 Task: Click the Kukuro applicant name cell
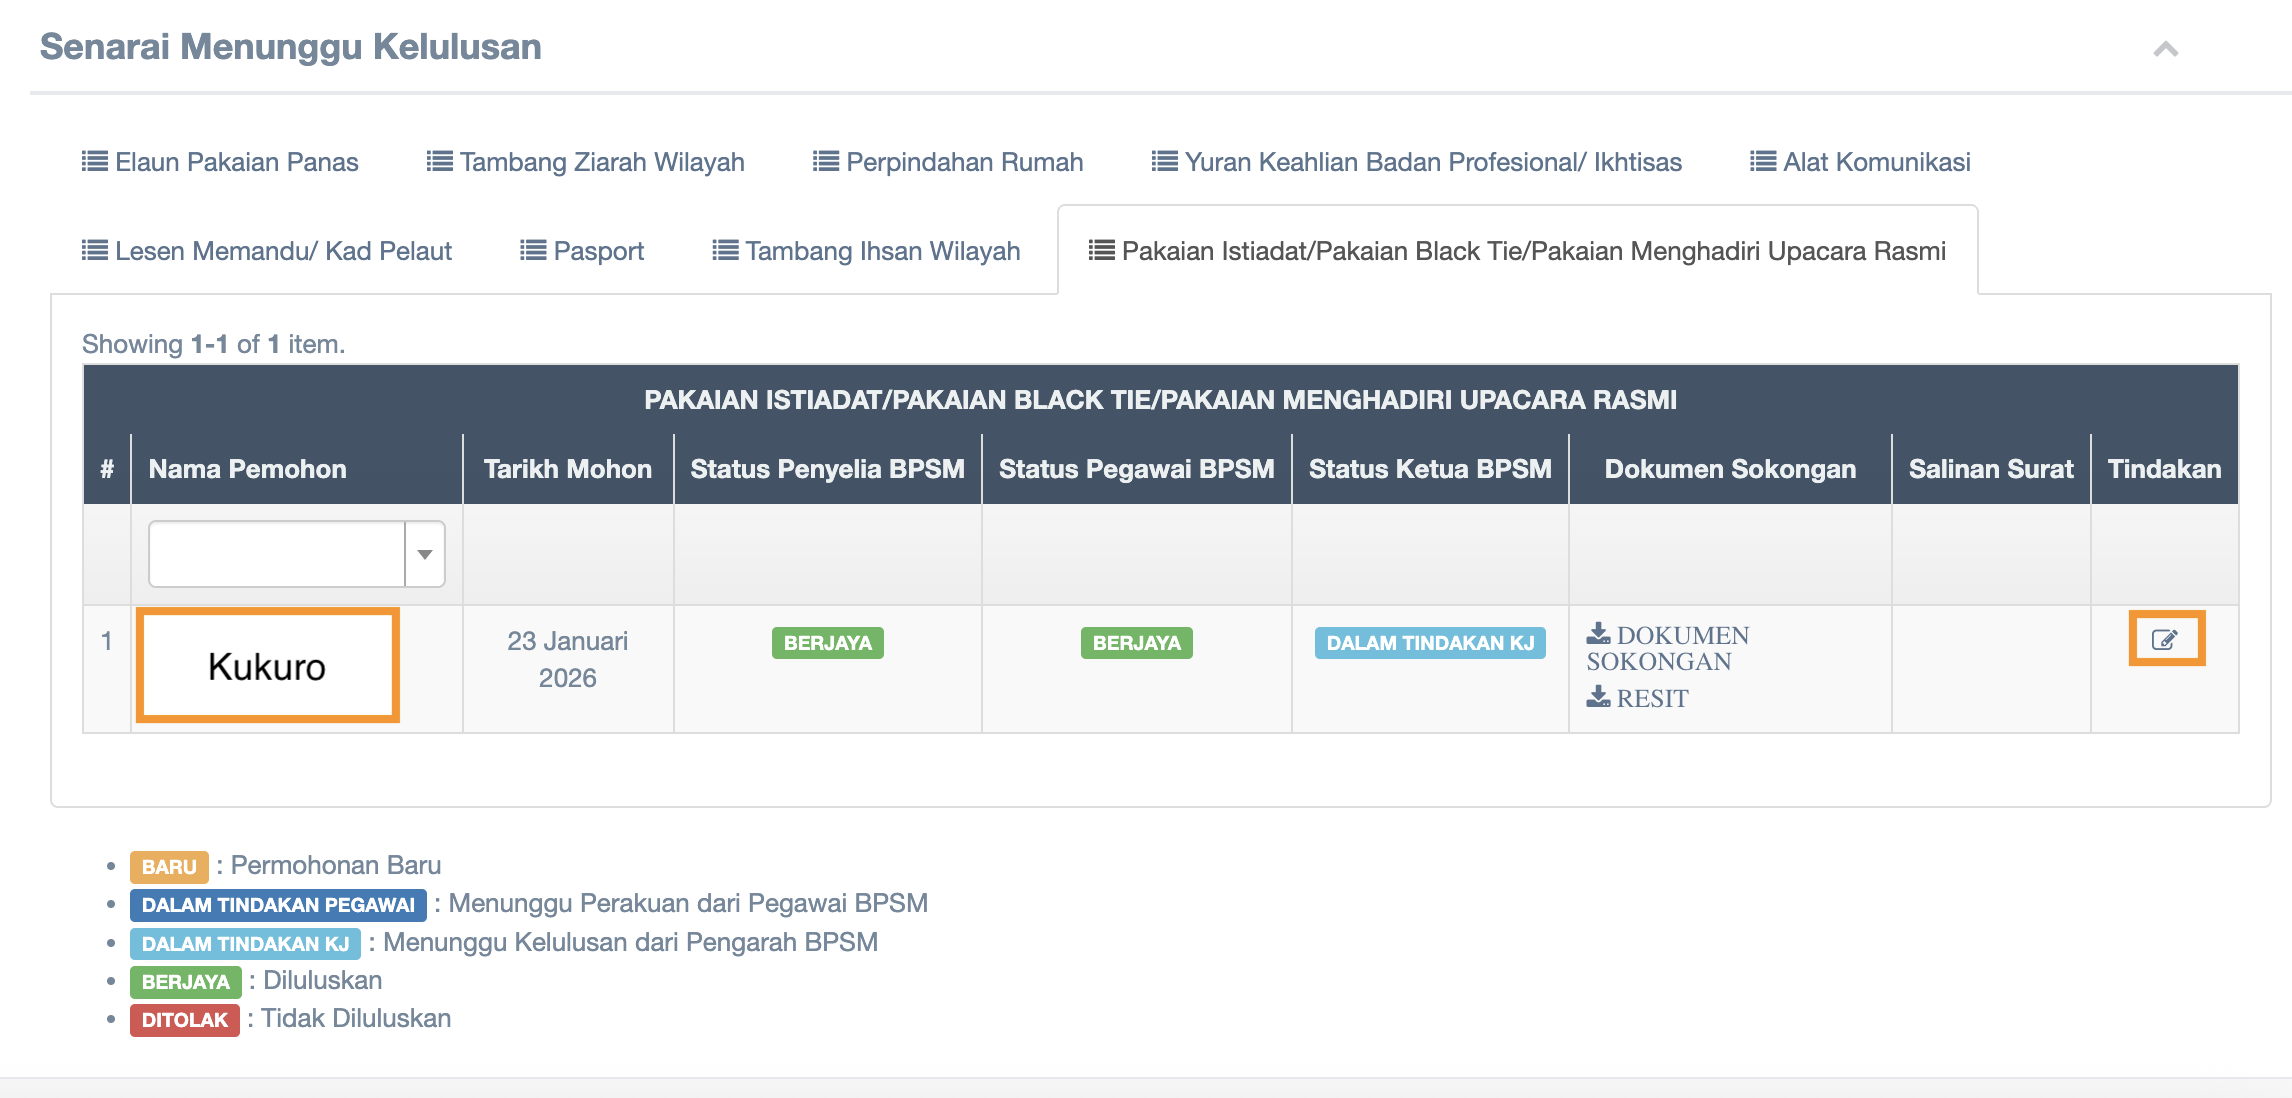pos(267,666)
